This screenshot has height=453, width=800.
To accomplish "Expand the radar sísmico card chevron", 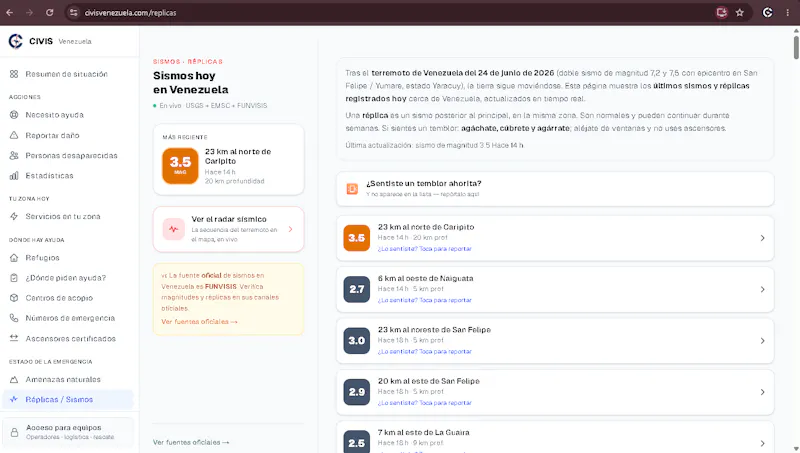I will click(290, 229).
